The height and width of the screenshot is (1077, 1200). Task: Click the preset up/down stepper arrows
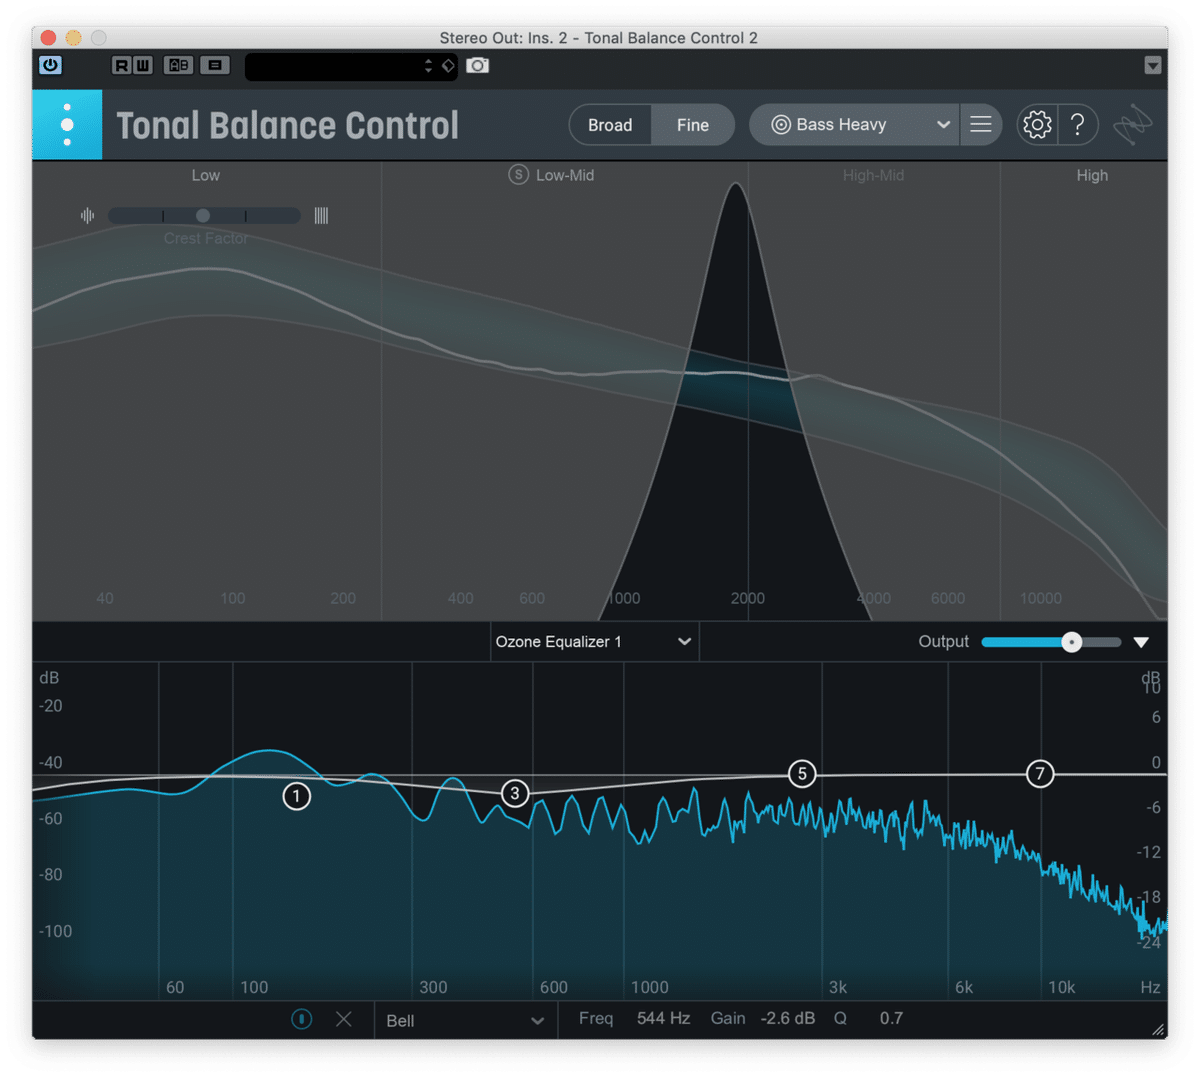(428, 66)
